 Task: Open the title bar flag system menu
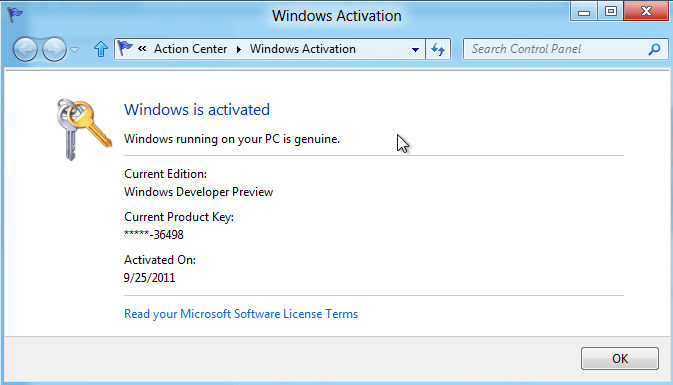pos(15,15)
